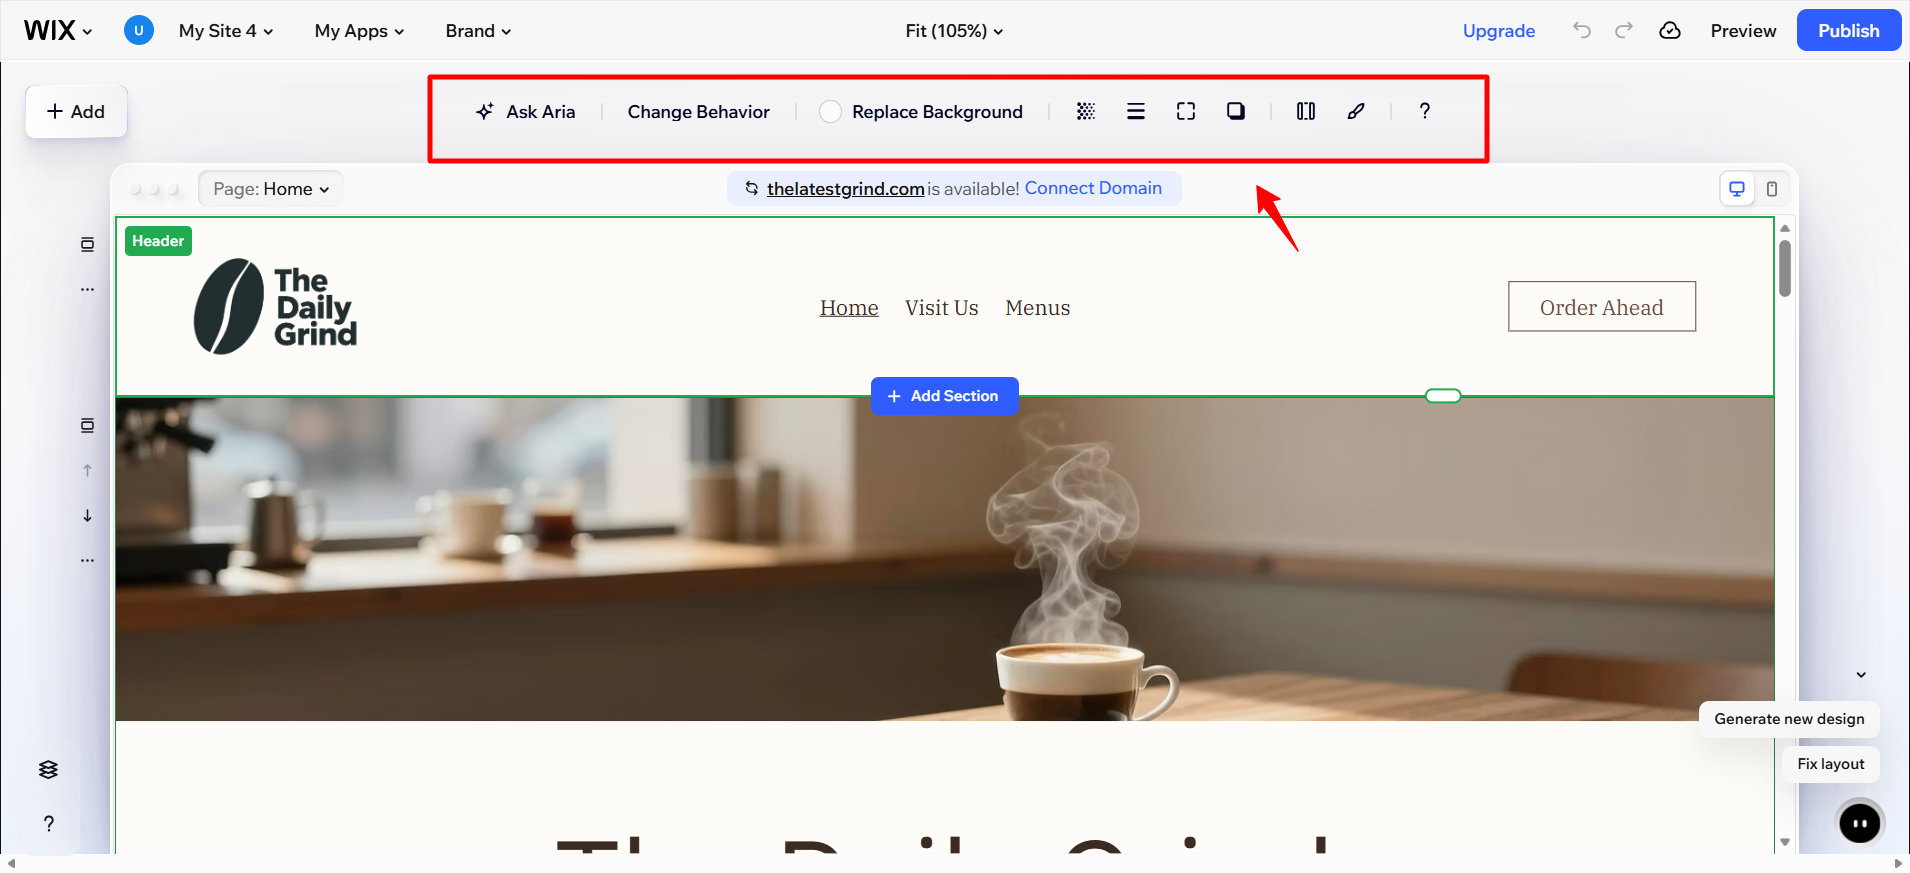Open the Page: Home dropdown
The width and height of the screenshot is (1910, 873).
coord(271,189)
